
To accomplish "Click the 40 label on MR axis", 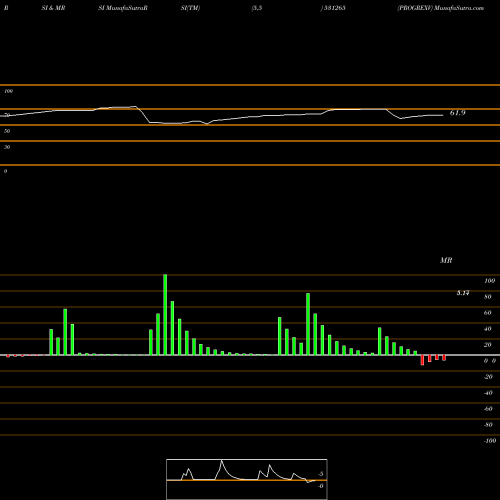I will [488, 329].
